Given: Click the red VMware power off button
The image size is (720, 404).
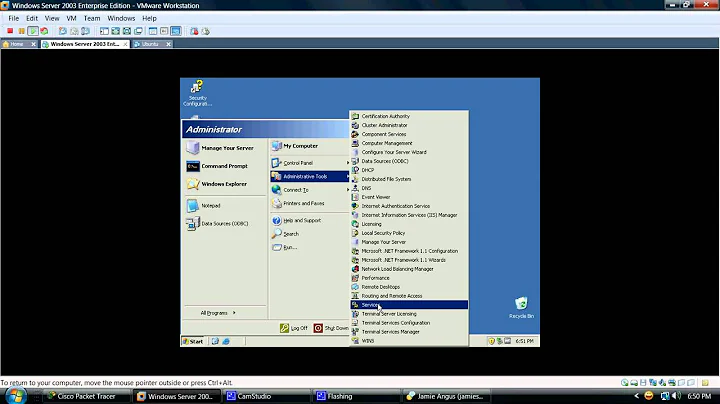Looking at the screenshot, I should 10,31.
